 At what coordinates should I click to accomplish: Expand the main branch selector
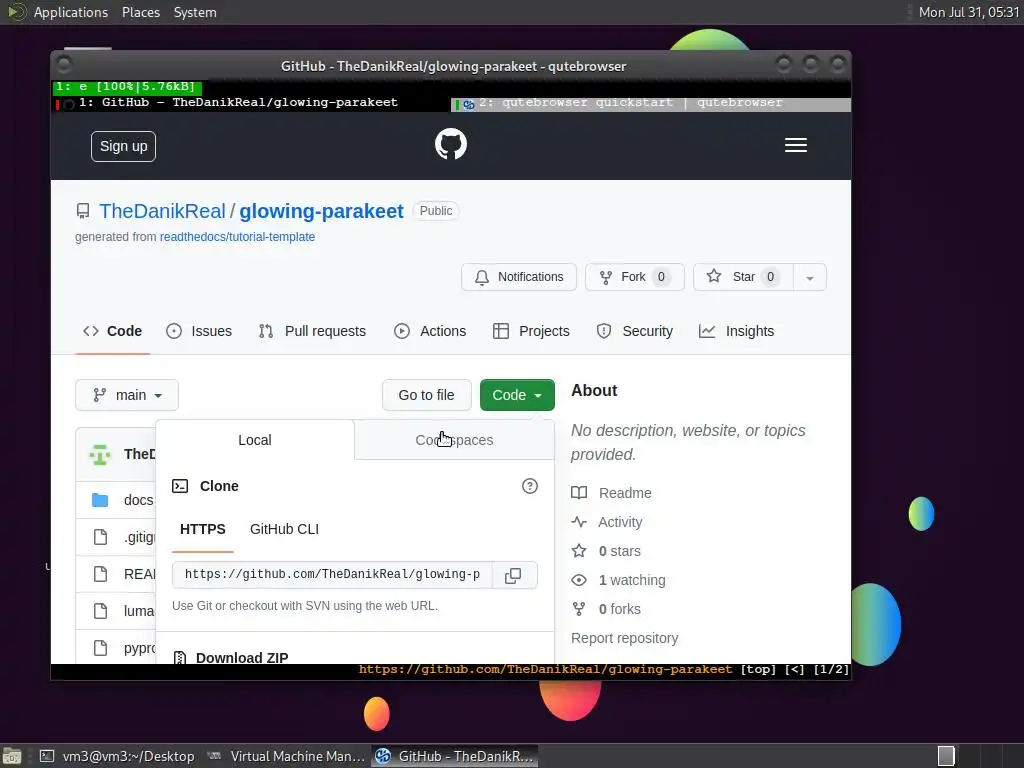click(127, 395)
